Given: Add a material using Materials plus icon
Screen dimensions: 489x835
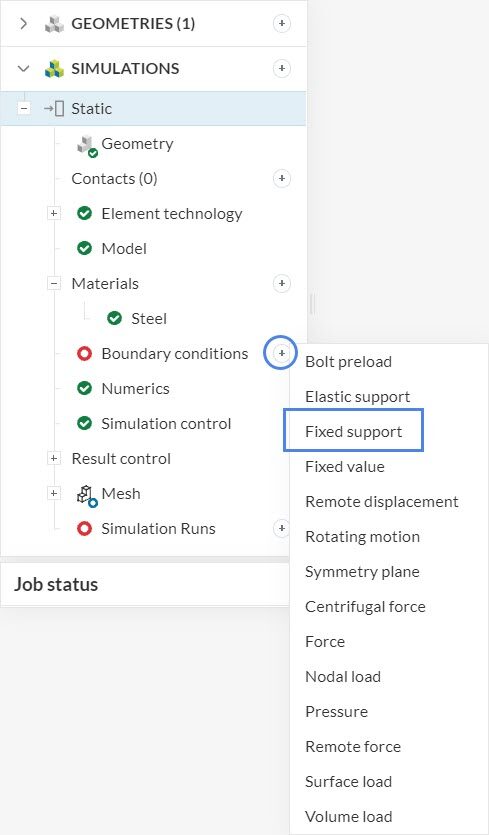Looking at the screenshot, I should click(282, 283).
